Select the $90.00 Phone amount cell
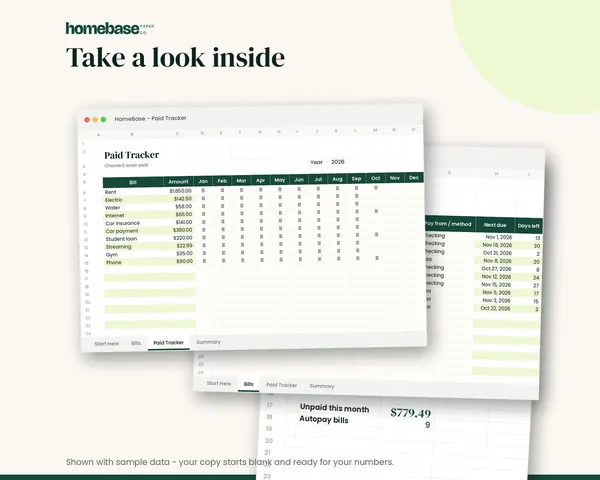Viewport: 600px width, 480px height. (x=180, y=261)
